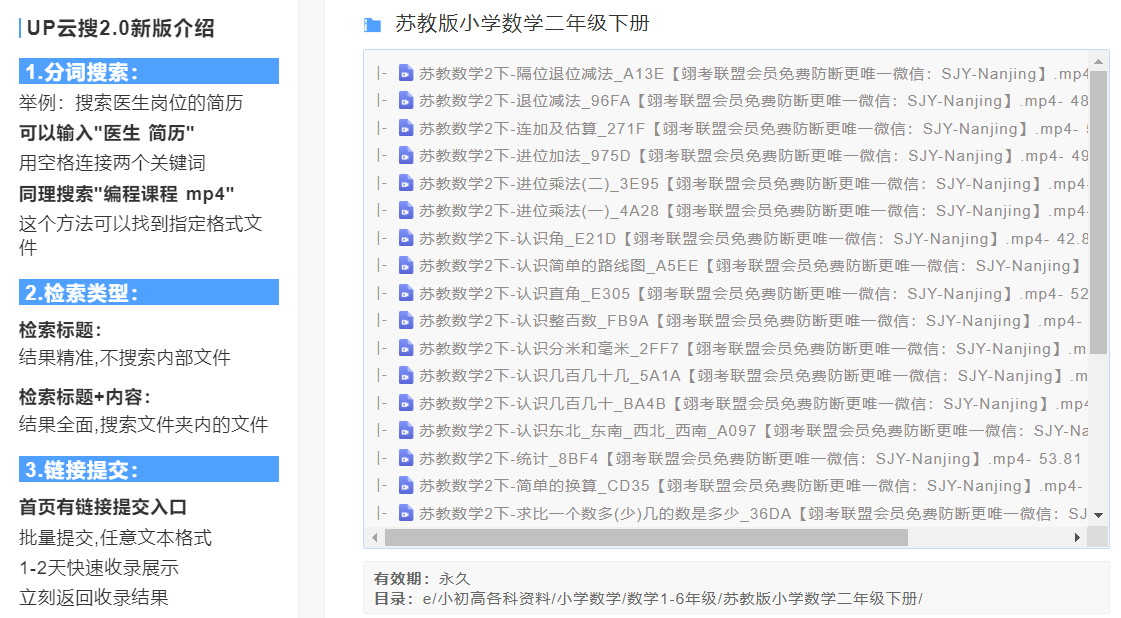Click the horizontal scrollbar left arrow
The width and height of the screenshot is (1121, 618).
click(375, 538)
